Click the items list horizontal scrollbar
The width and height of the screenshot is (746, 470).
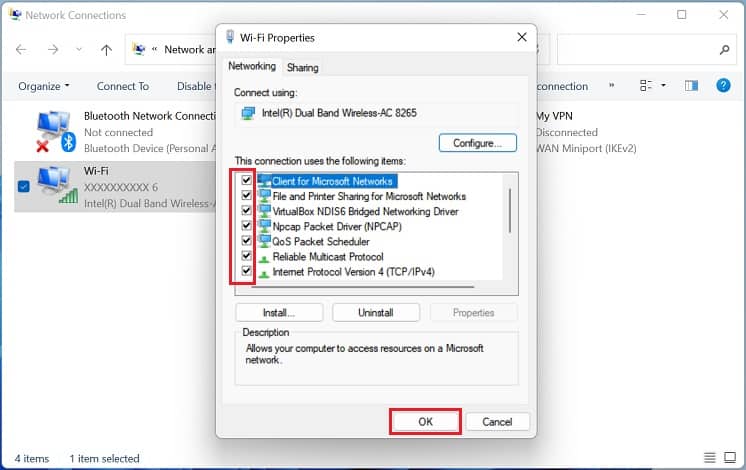[363, 286]
